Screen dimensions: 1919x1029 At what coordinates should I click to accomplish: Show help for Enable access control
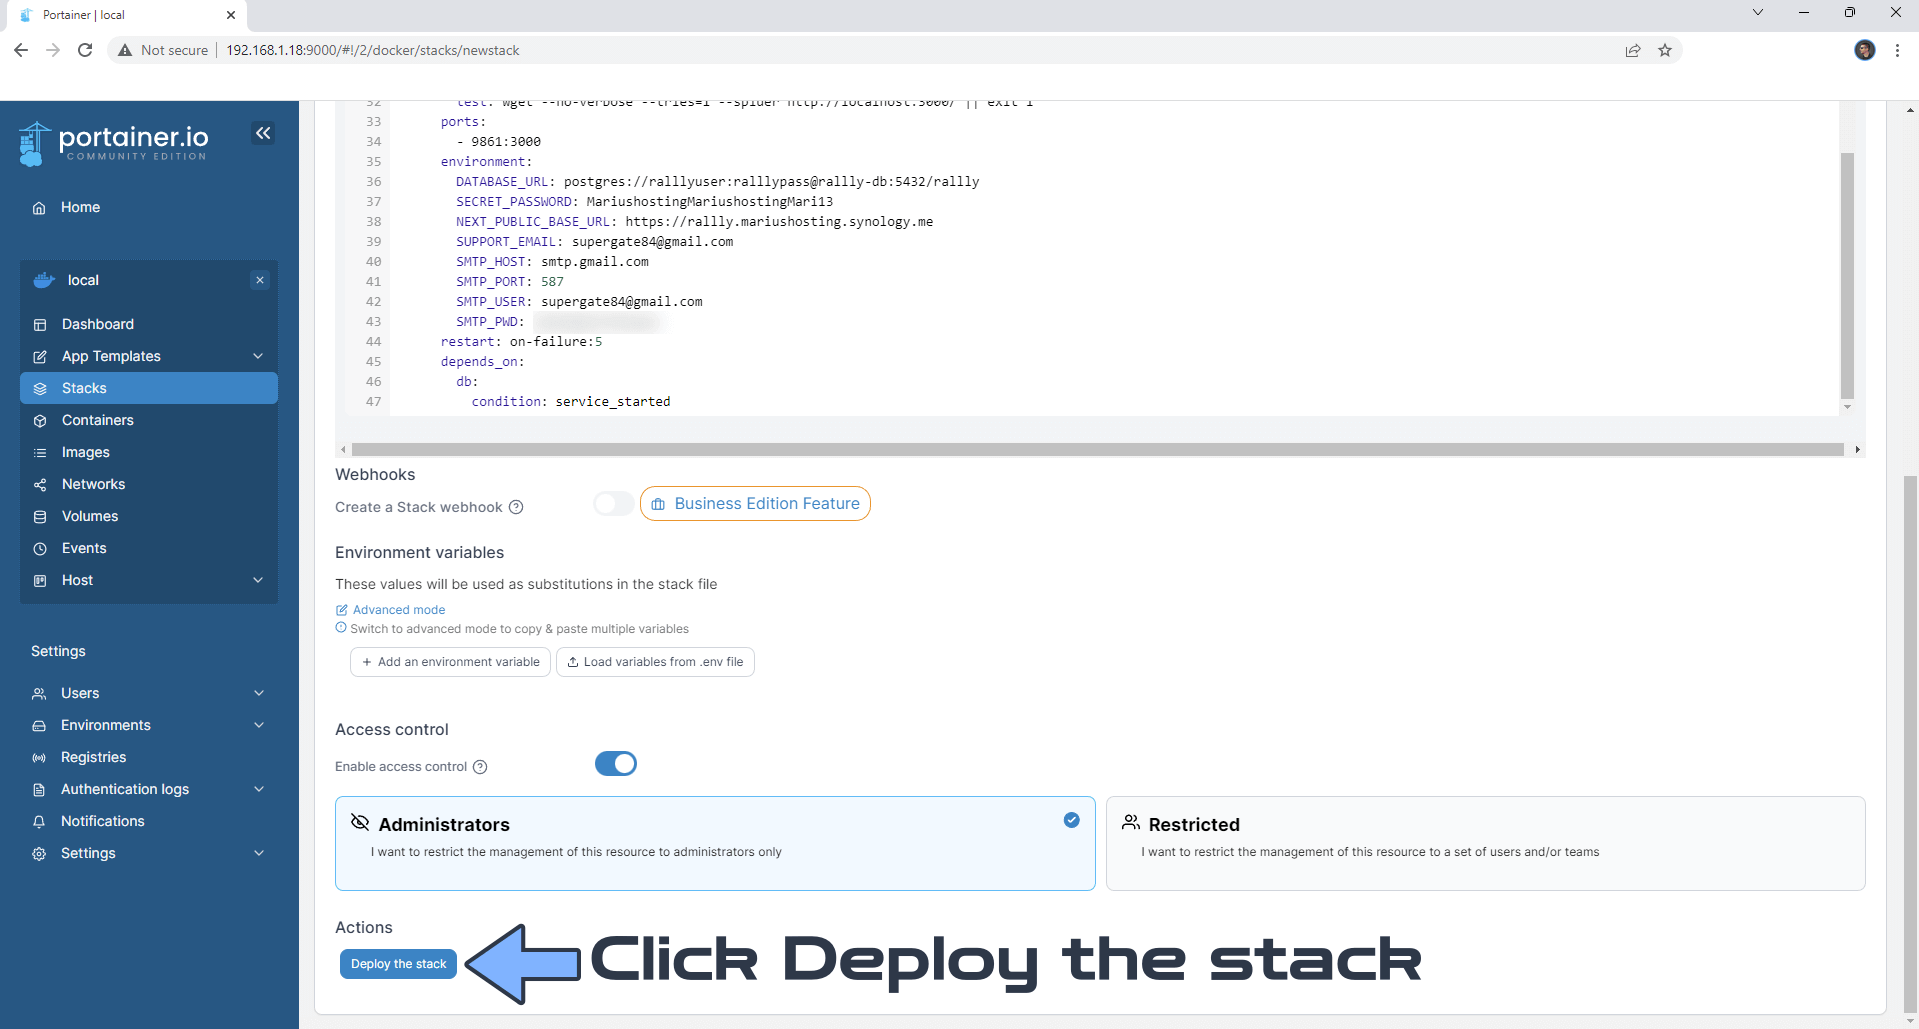point(480,767)
